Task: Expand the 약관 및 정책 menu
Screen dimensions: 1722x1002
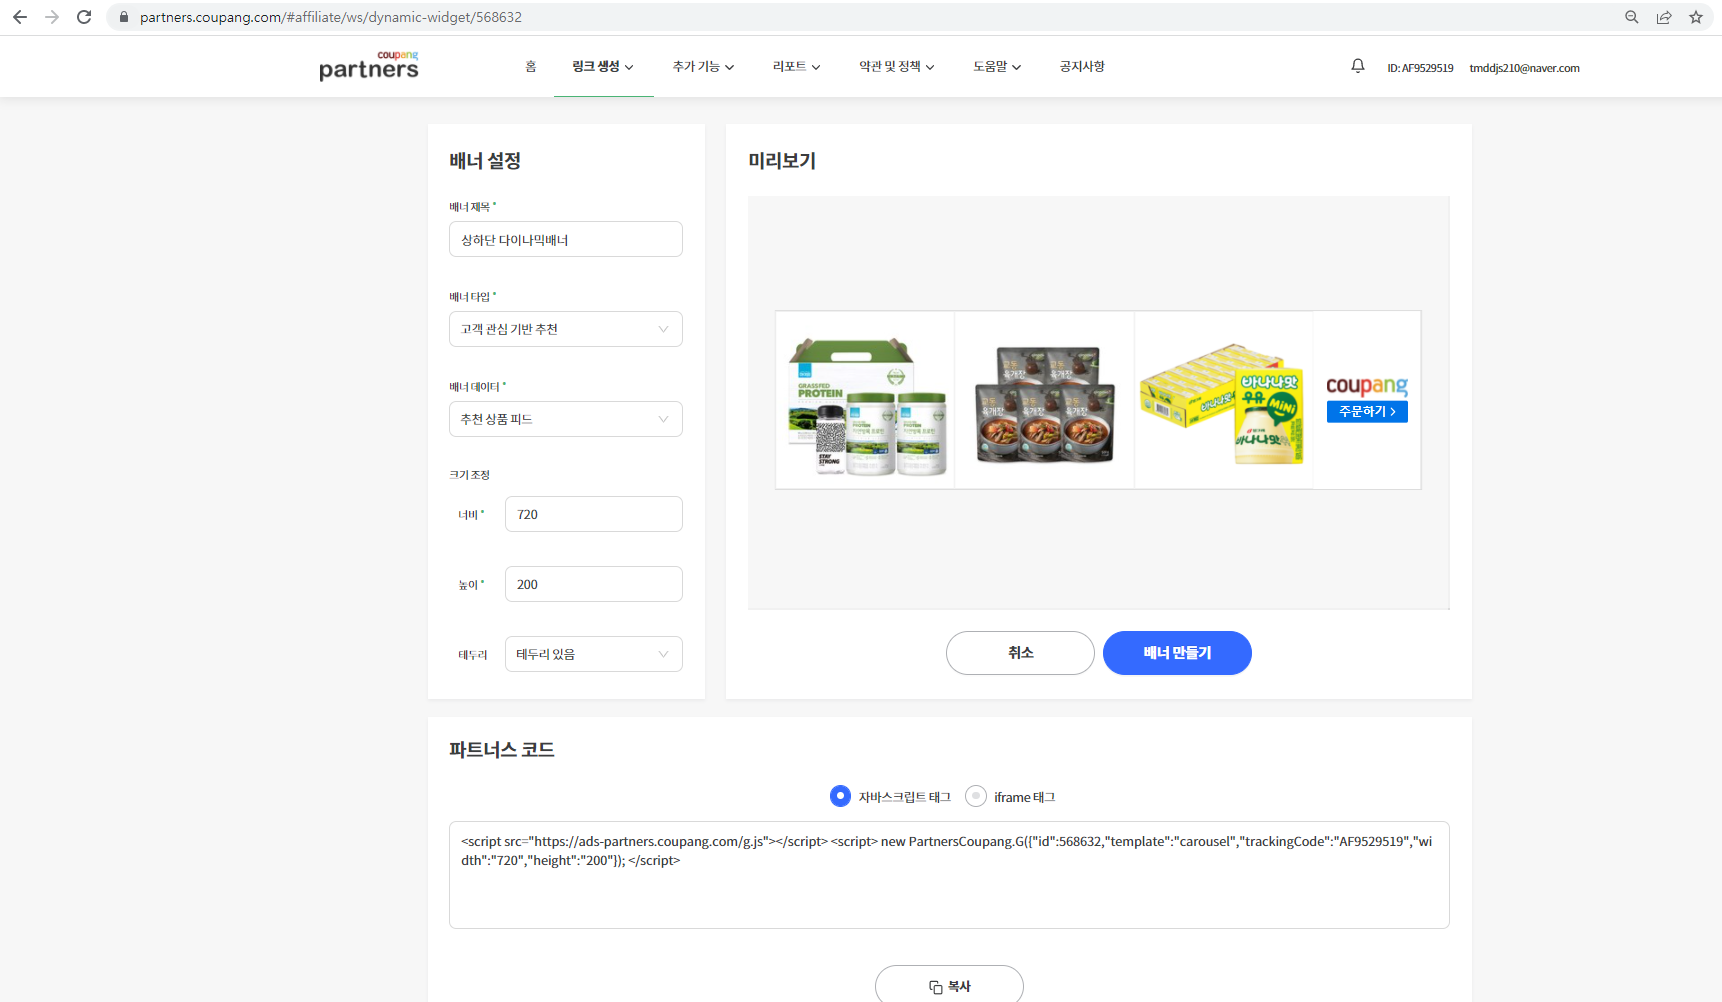Action: [897, 67]
